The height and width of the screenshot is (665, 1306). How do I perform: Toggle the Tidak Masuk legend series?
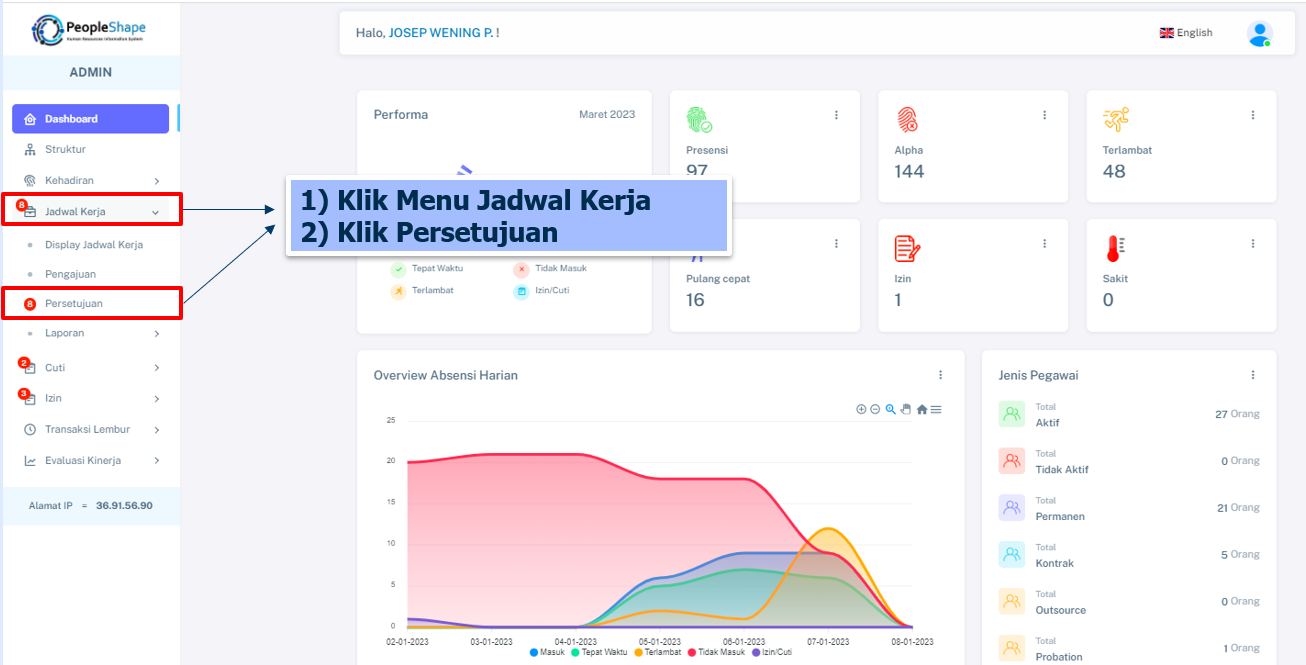point(720,652)
